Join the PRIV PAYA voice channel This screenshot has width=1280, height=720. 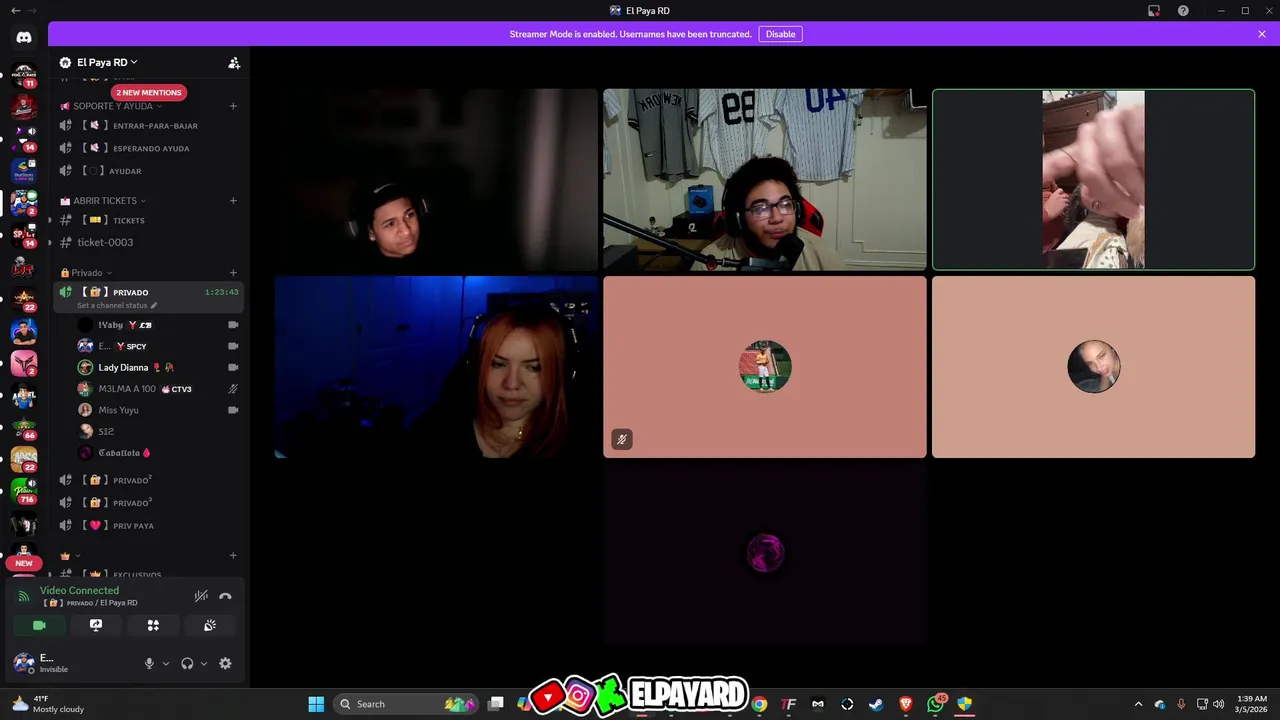[x=149, y=525]
